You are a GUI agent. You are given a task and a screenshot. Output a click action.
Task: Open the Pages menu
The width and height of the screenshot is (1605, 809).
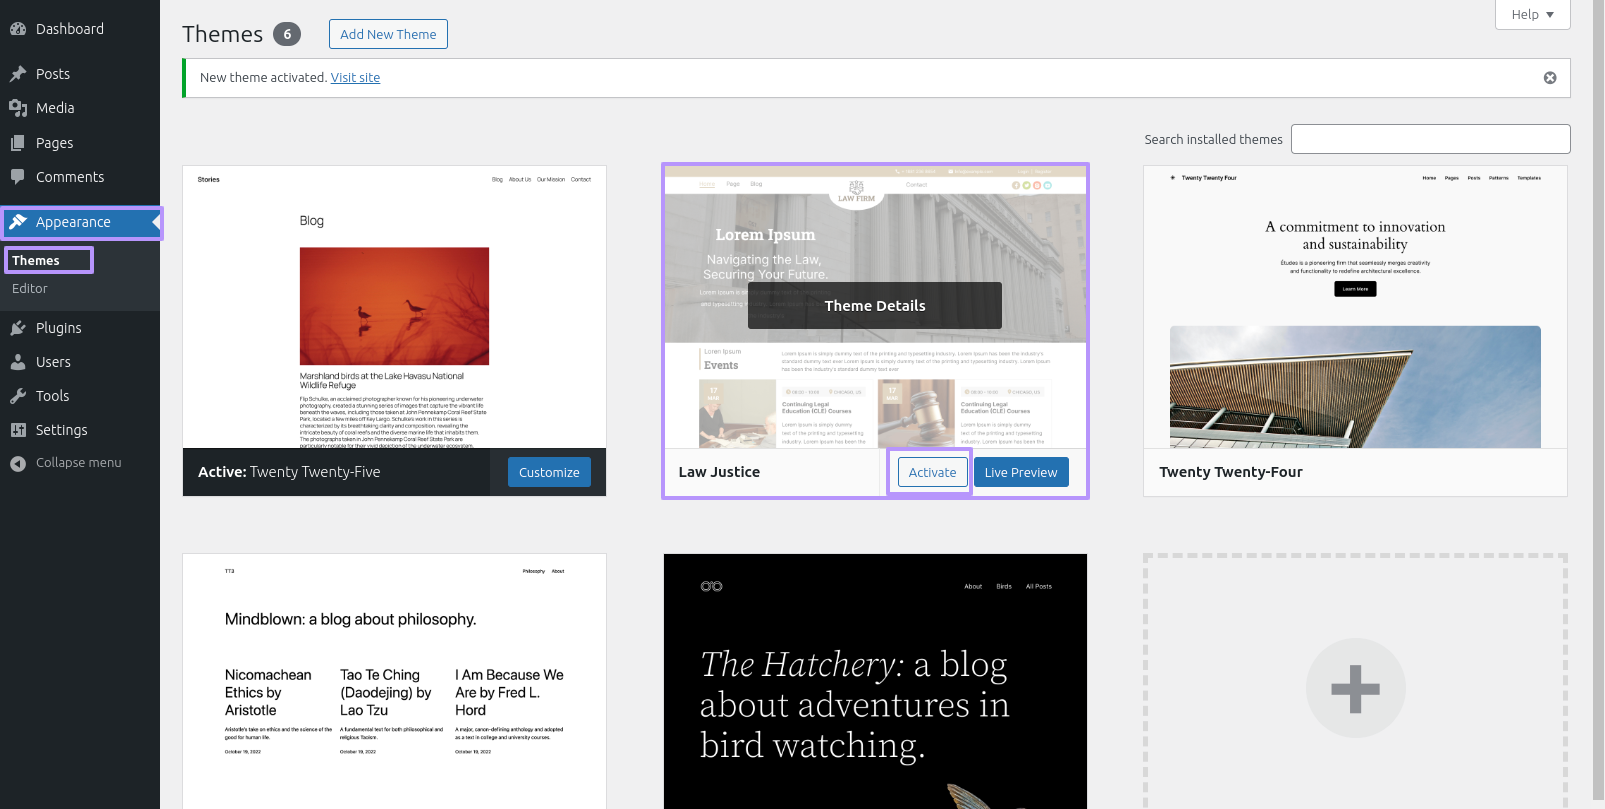tap(80, 143)
